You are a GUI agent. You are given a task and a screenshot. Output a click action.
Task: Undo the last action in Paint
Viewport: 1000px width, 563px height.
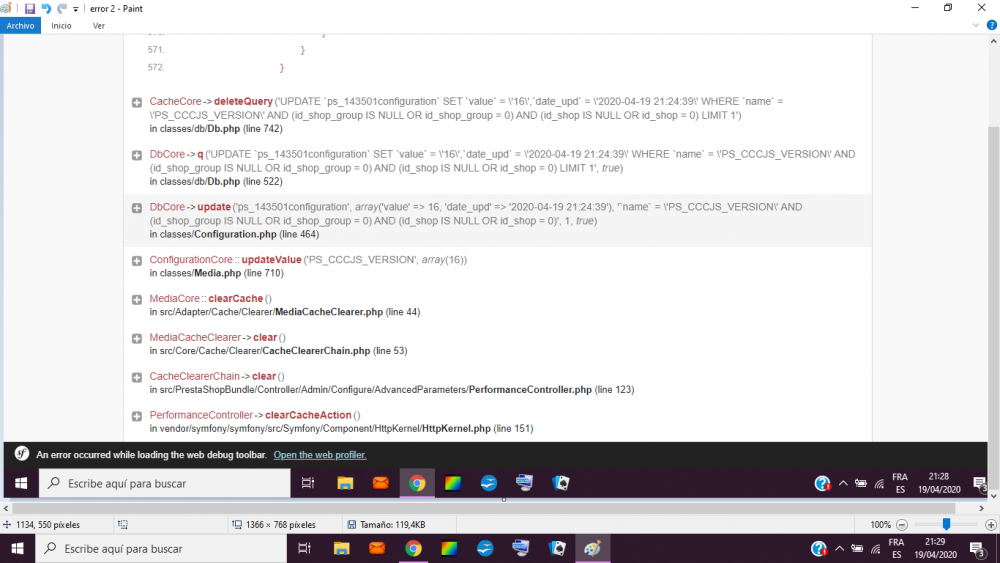point(46,8)
